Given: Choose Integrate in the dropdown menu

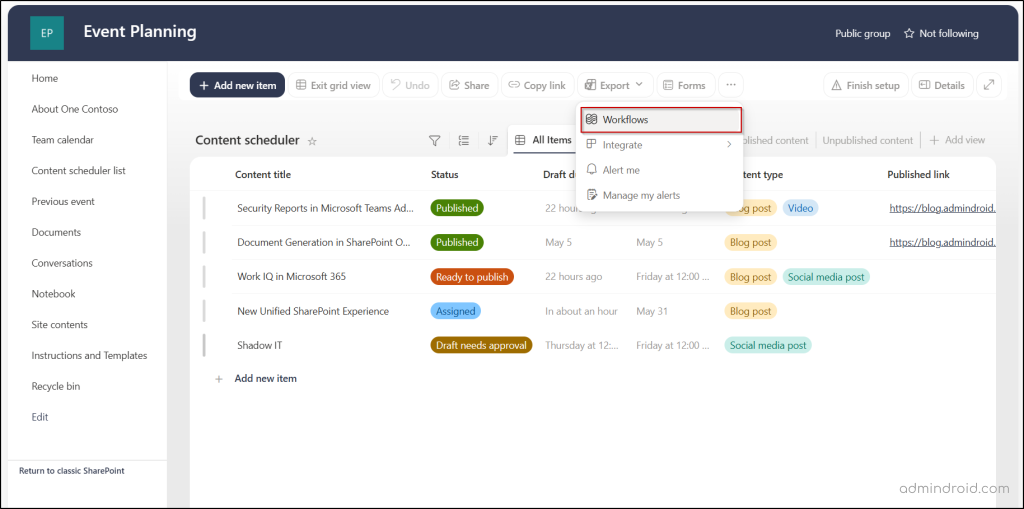Looking at the screenshot, I should click(660, 144).
